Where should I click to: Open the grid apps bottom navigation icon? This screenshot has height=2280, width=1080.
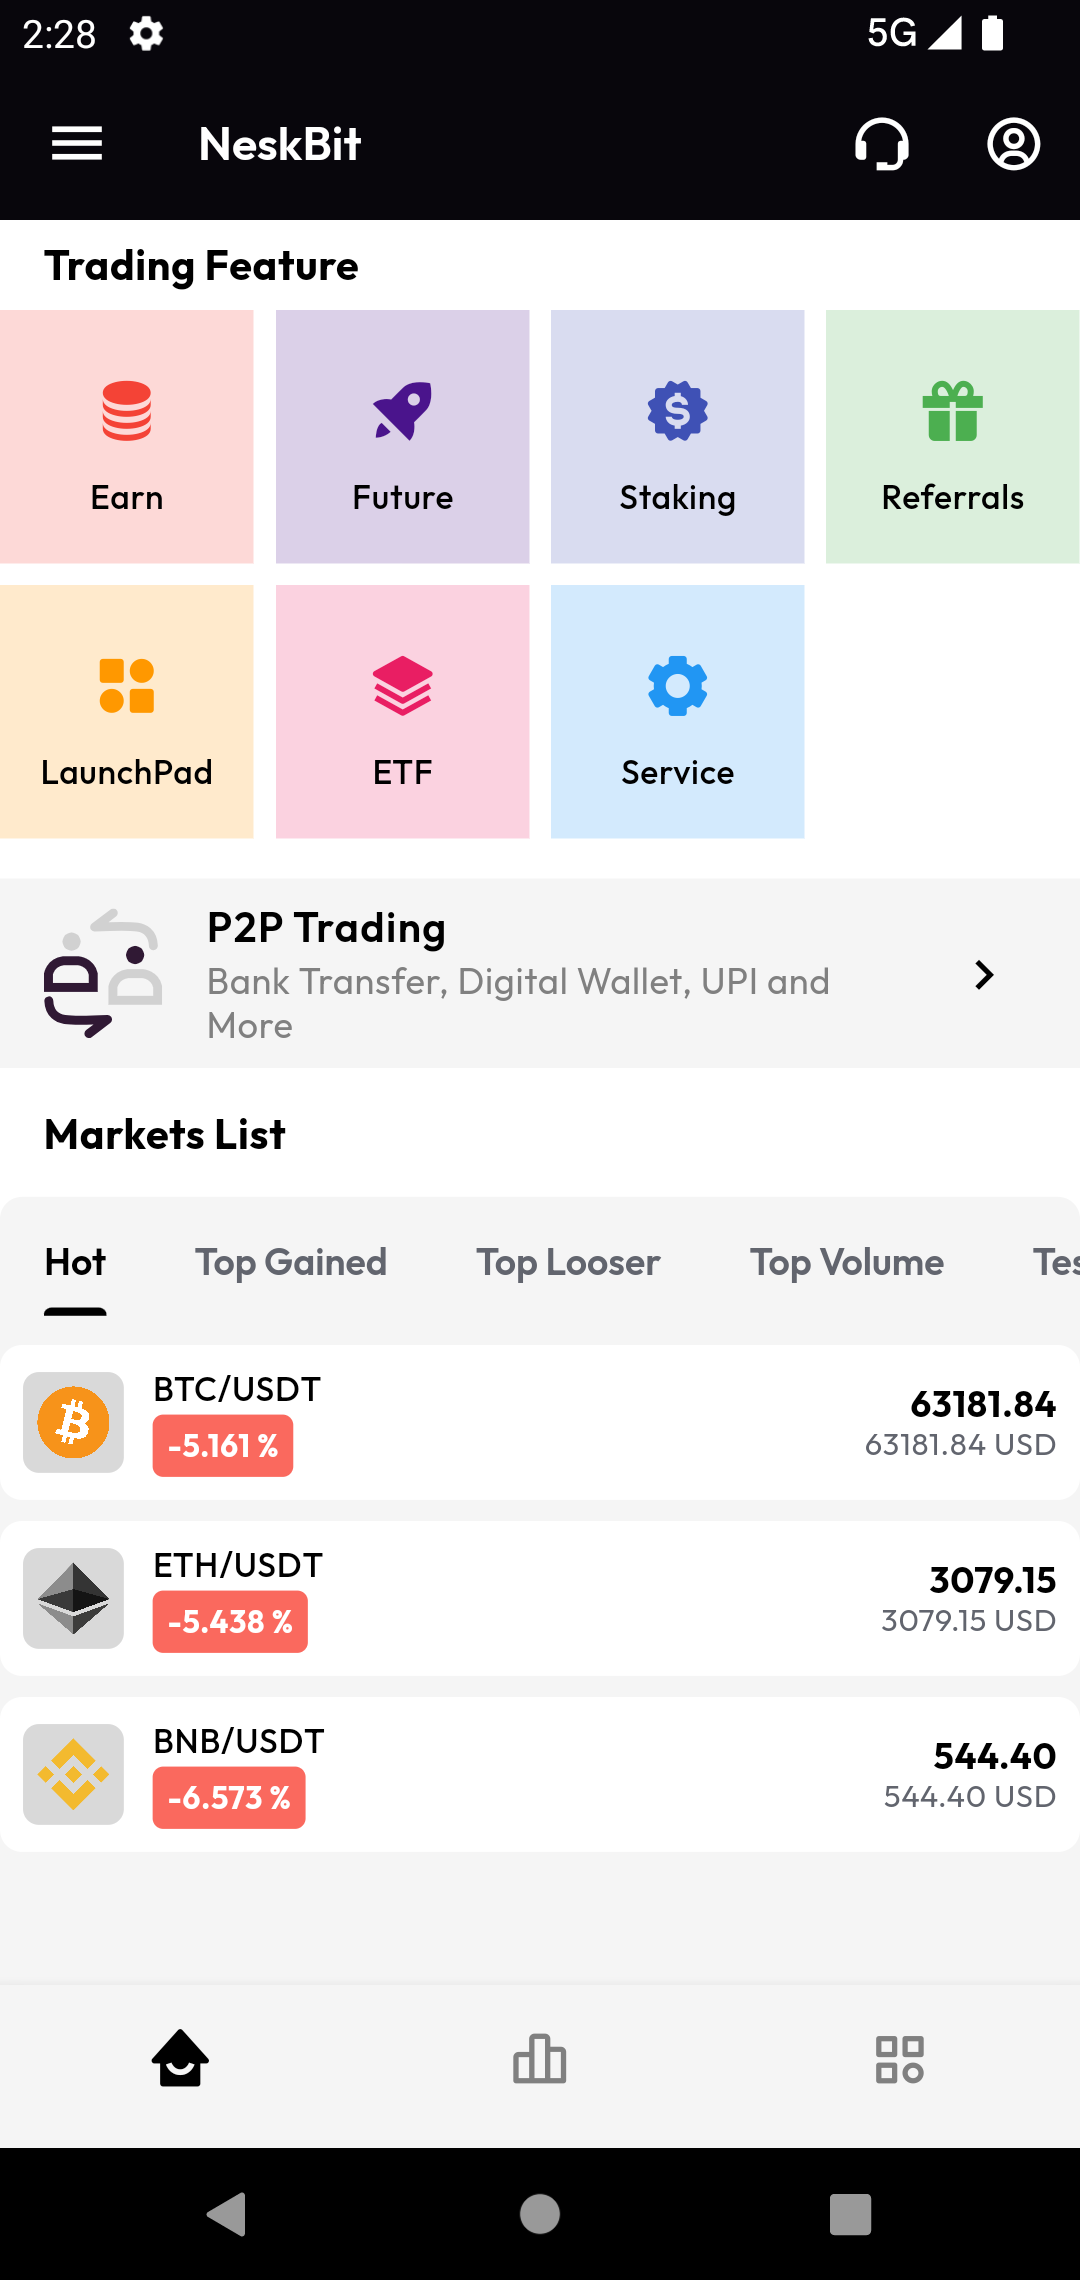(900, 2060)
